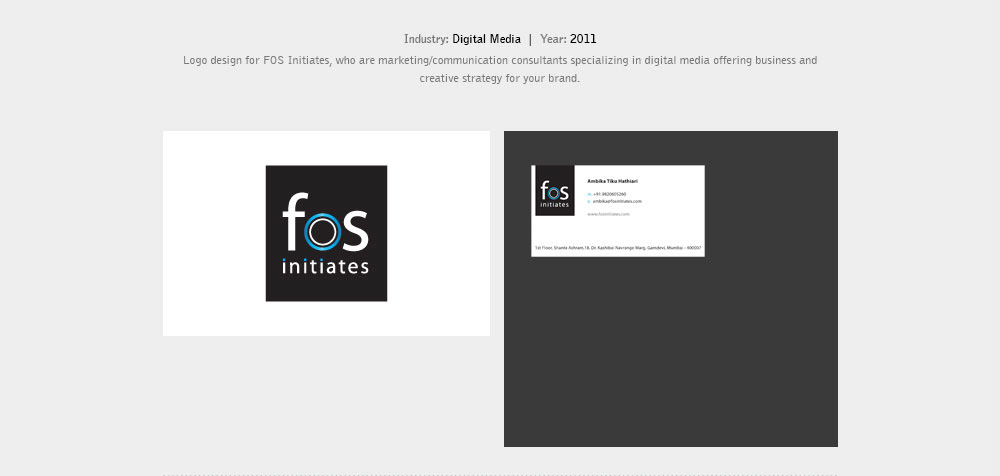Click the small FOS logo on business card
1000x476 pixels.
tap(553, 190)
